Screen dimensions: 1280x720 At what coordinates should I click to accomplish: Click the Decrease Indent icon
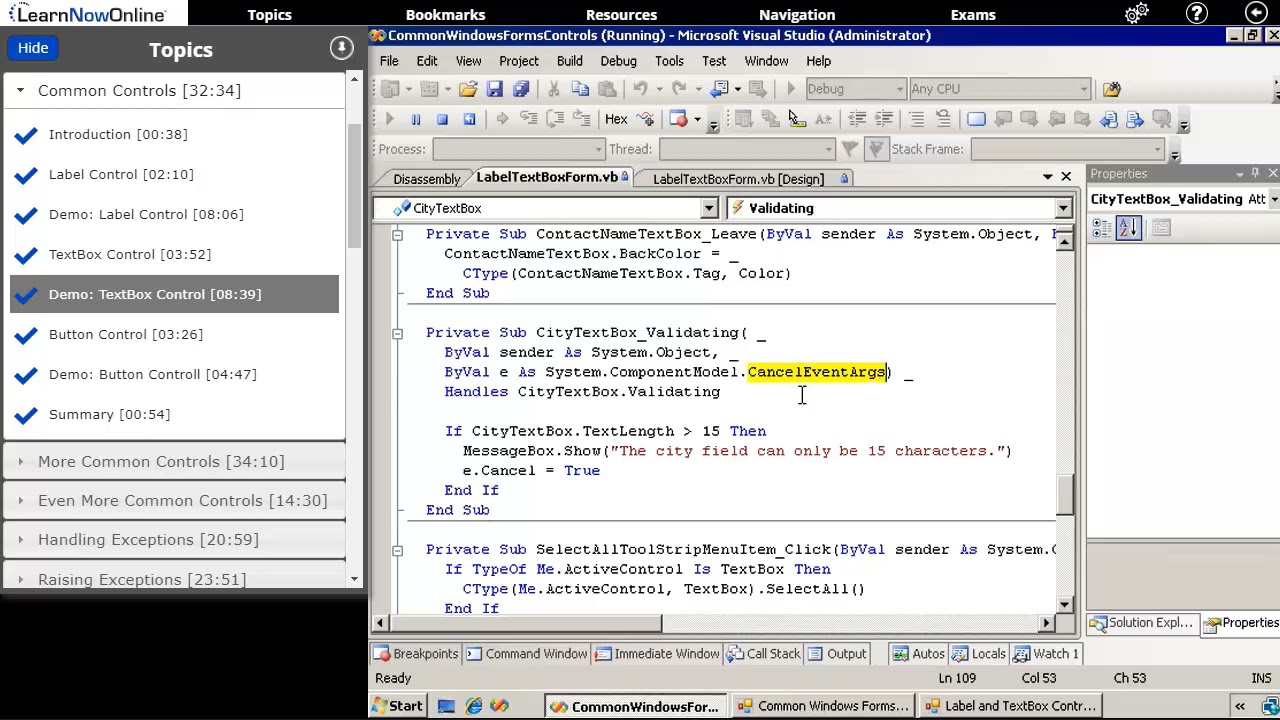click(x=857, y=119)
